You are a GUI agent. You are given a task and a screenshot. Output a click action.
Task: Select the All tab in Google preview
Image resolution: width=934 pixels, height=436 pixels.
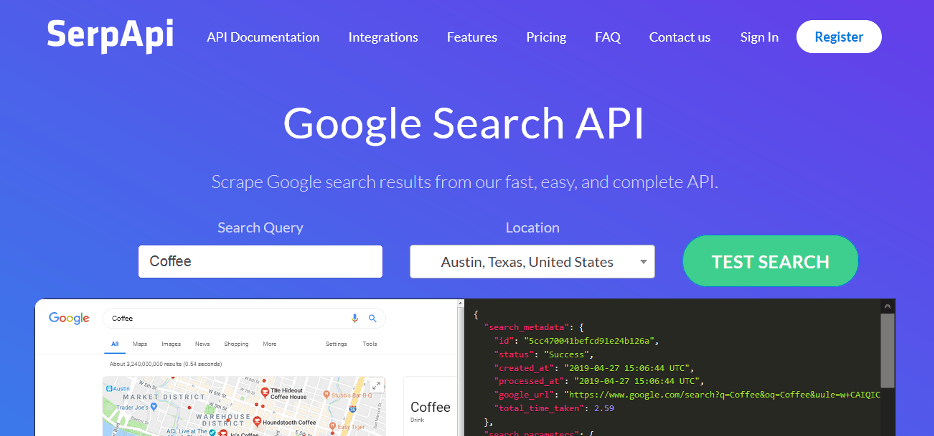click(x=115, y=344)
